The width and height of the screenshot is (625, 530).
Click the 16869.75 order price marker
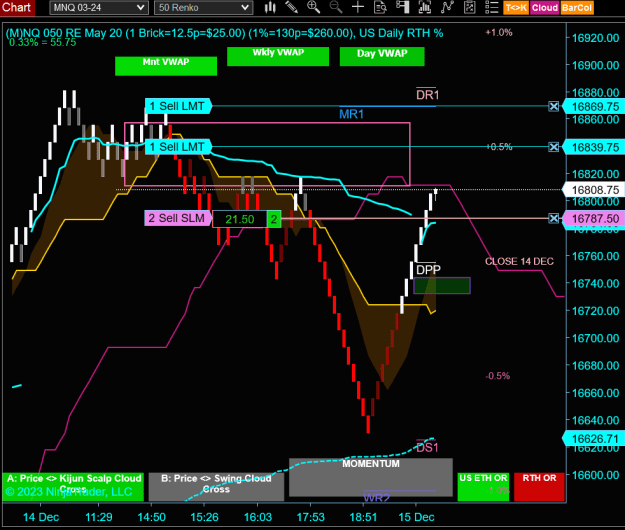coord(593,107)
